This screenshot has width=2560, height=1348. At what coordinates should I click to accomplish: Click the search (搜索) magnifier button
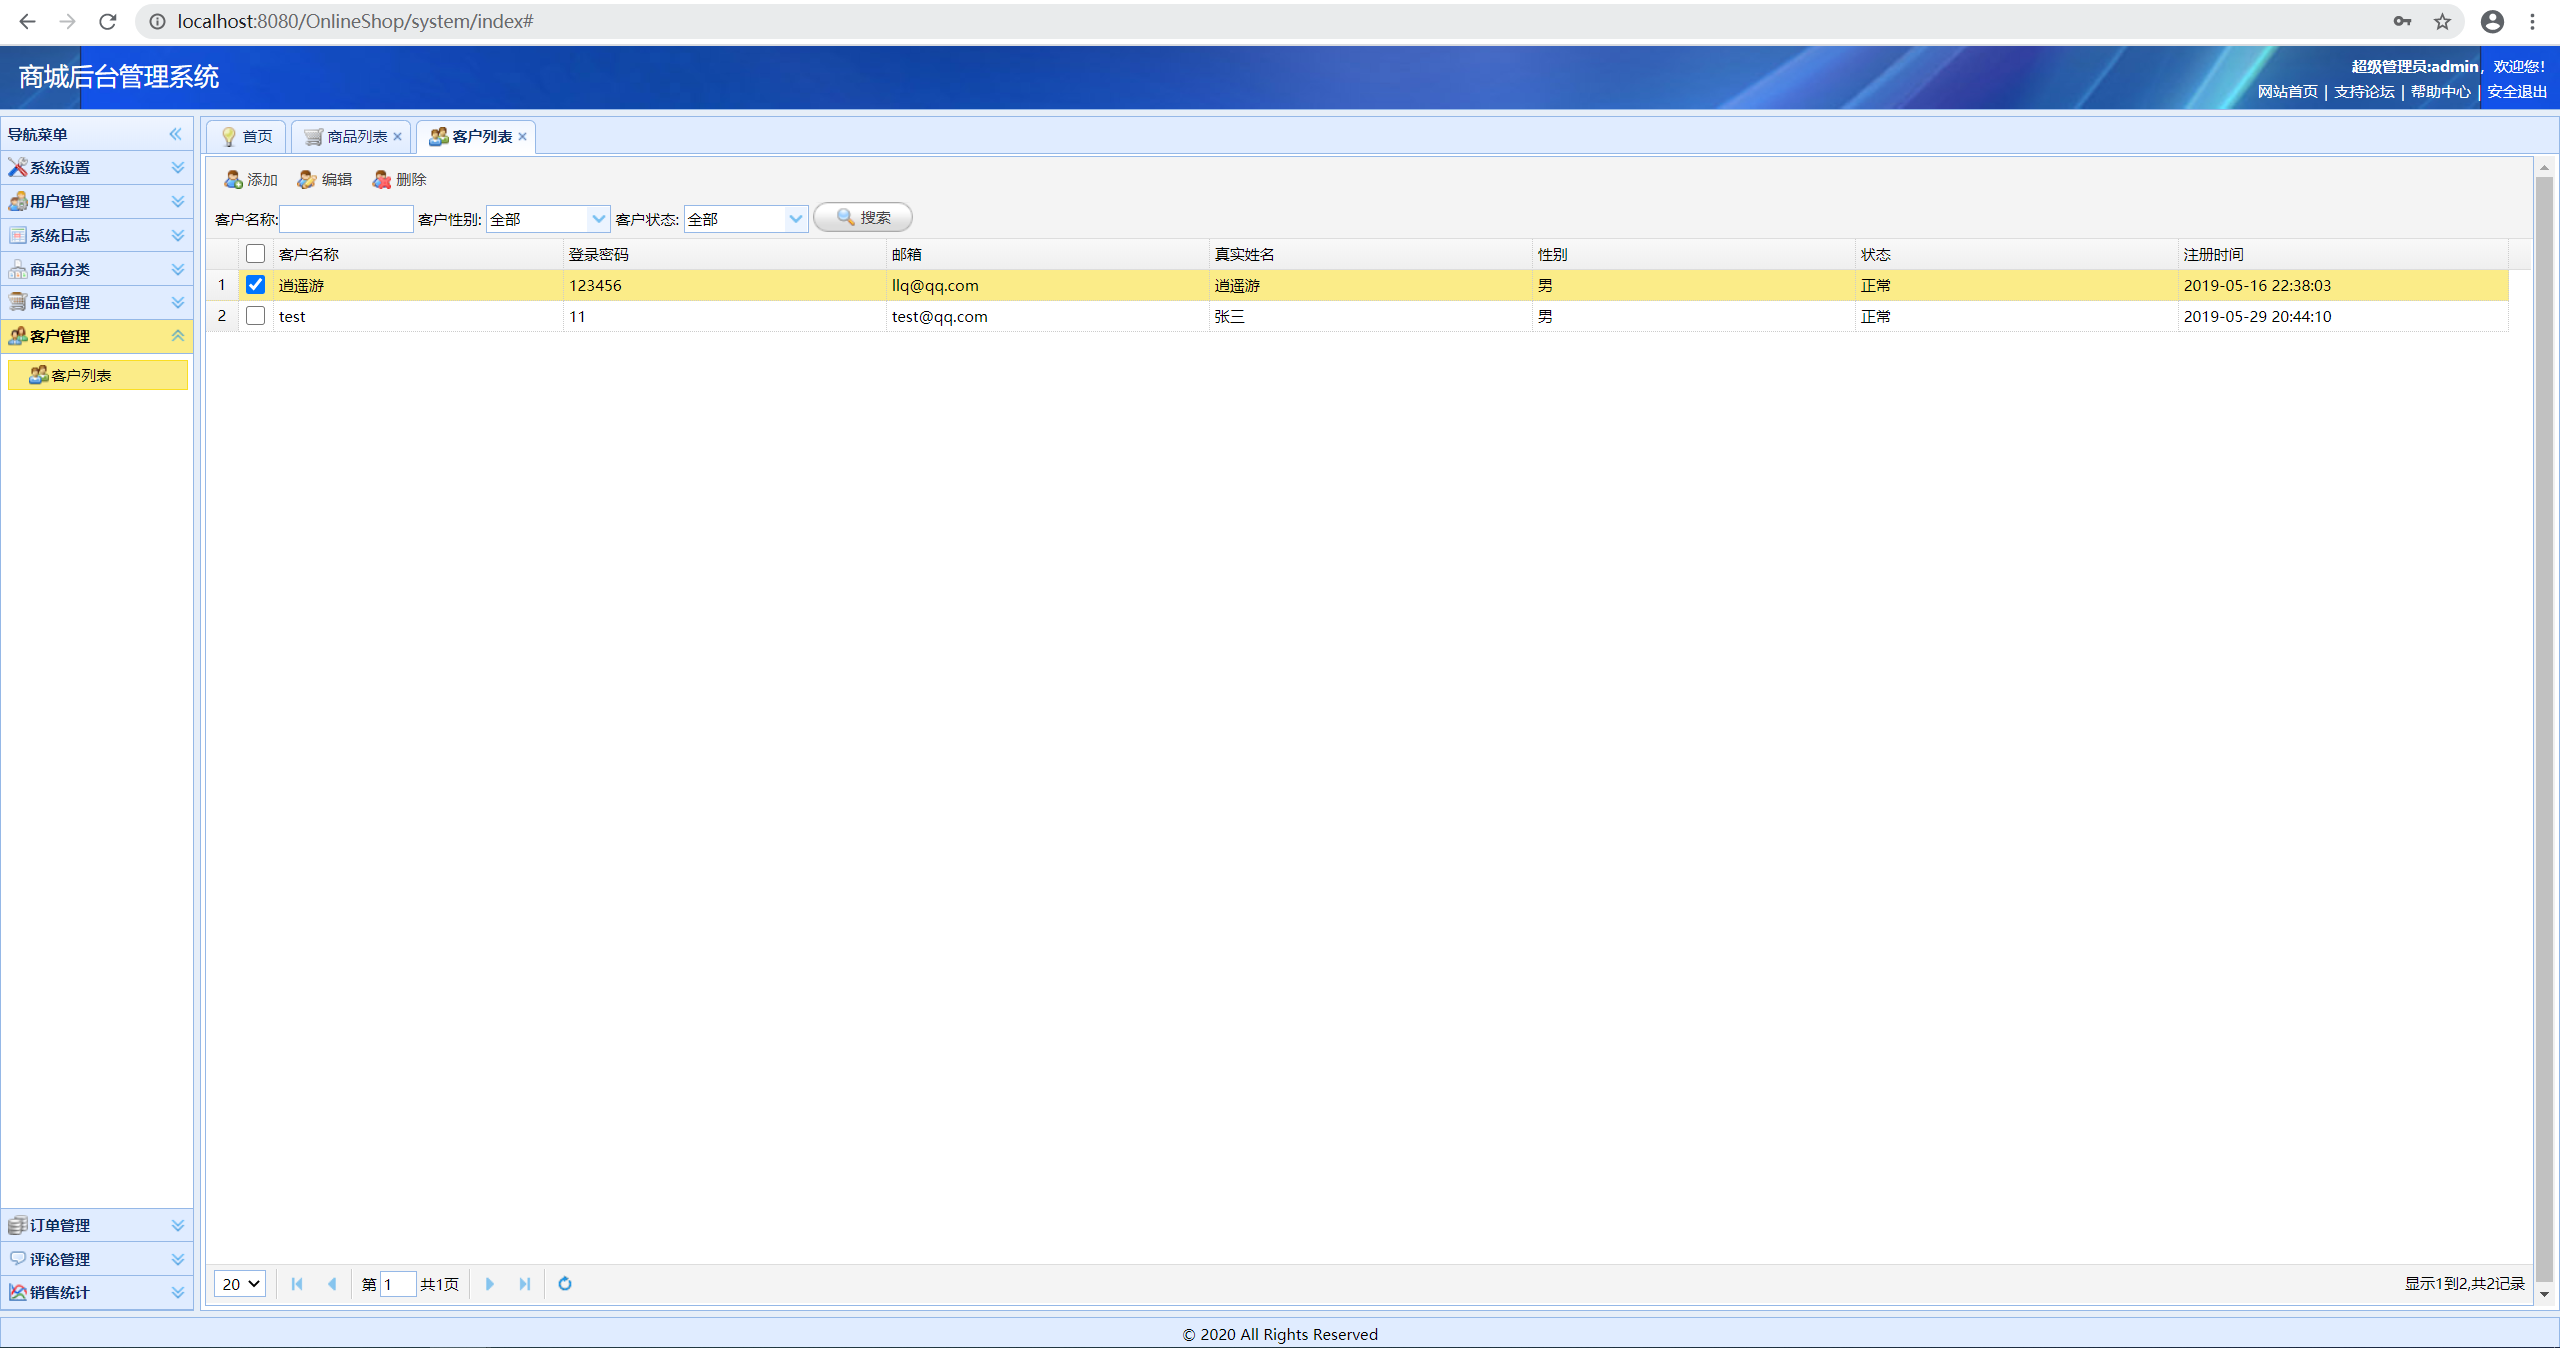(x=863, y=217)
